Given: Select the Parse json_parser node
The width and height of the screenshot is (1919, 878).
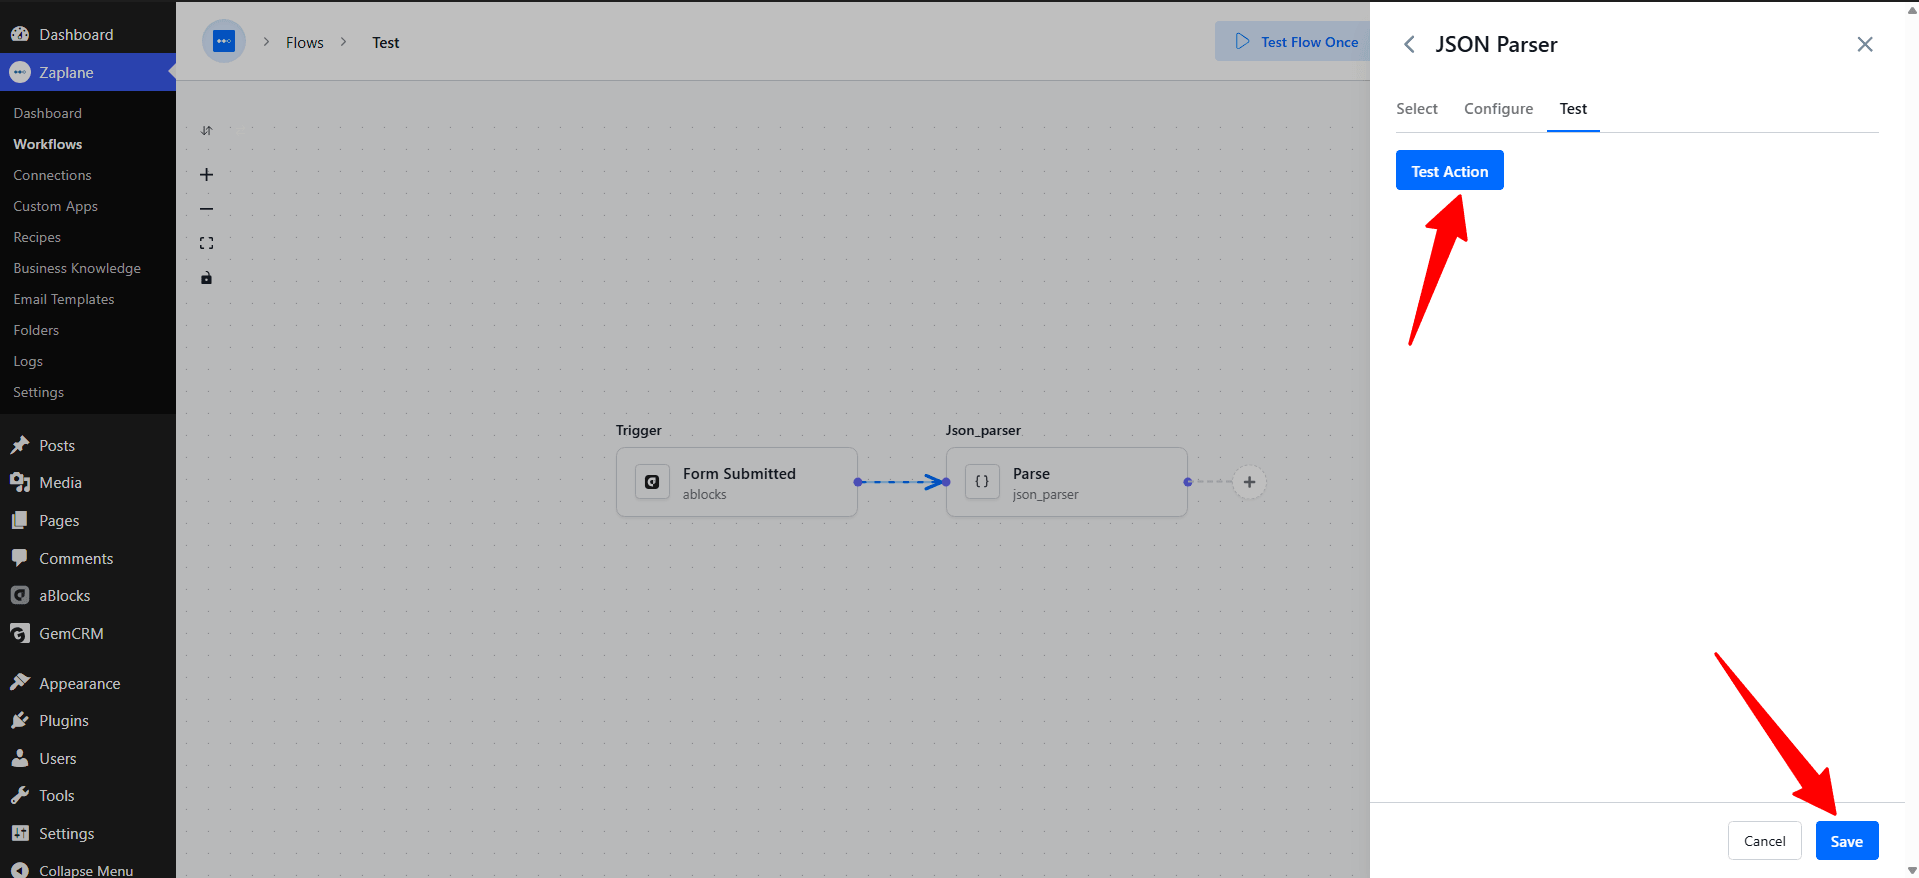Looking at the screenshot, I should (x=1067, y=482).
